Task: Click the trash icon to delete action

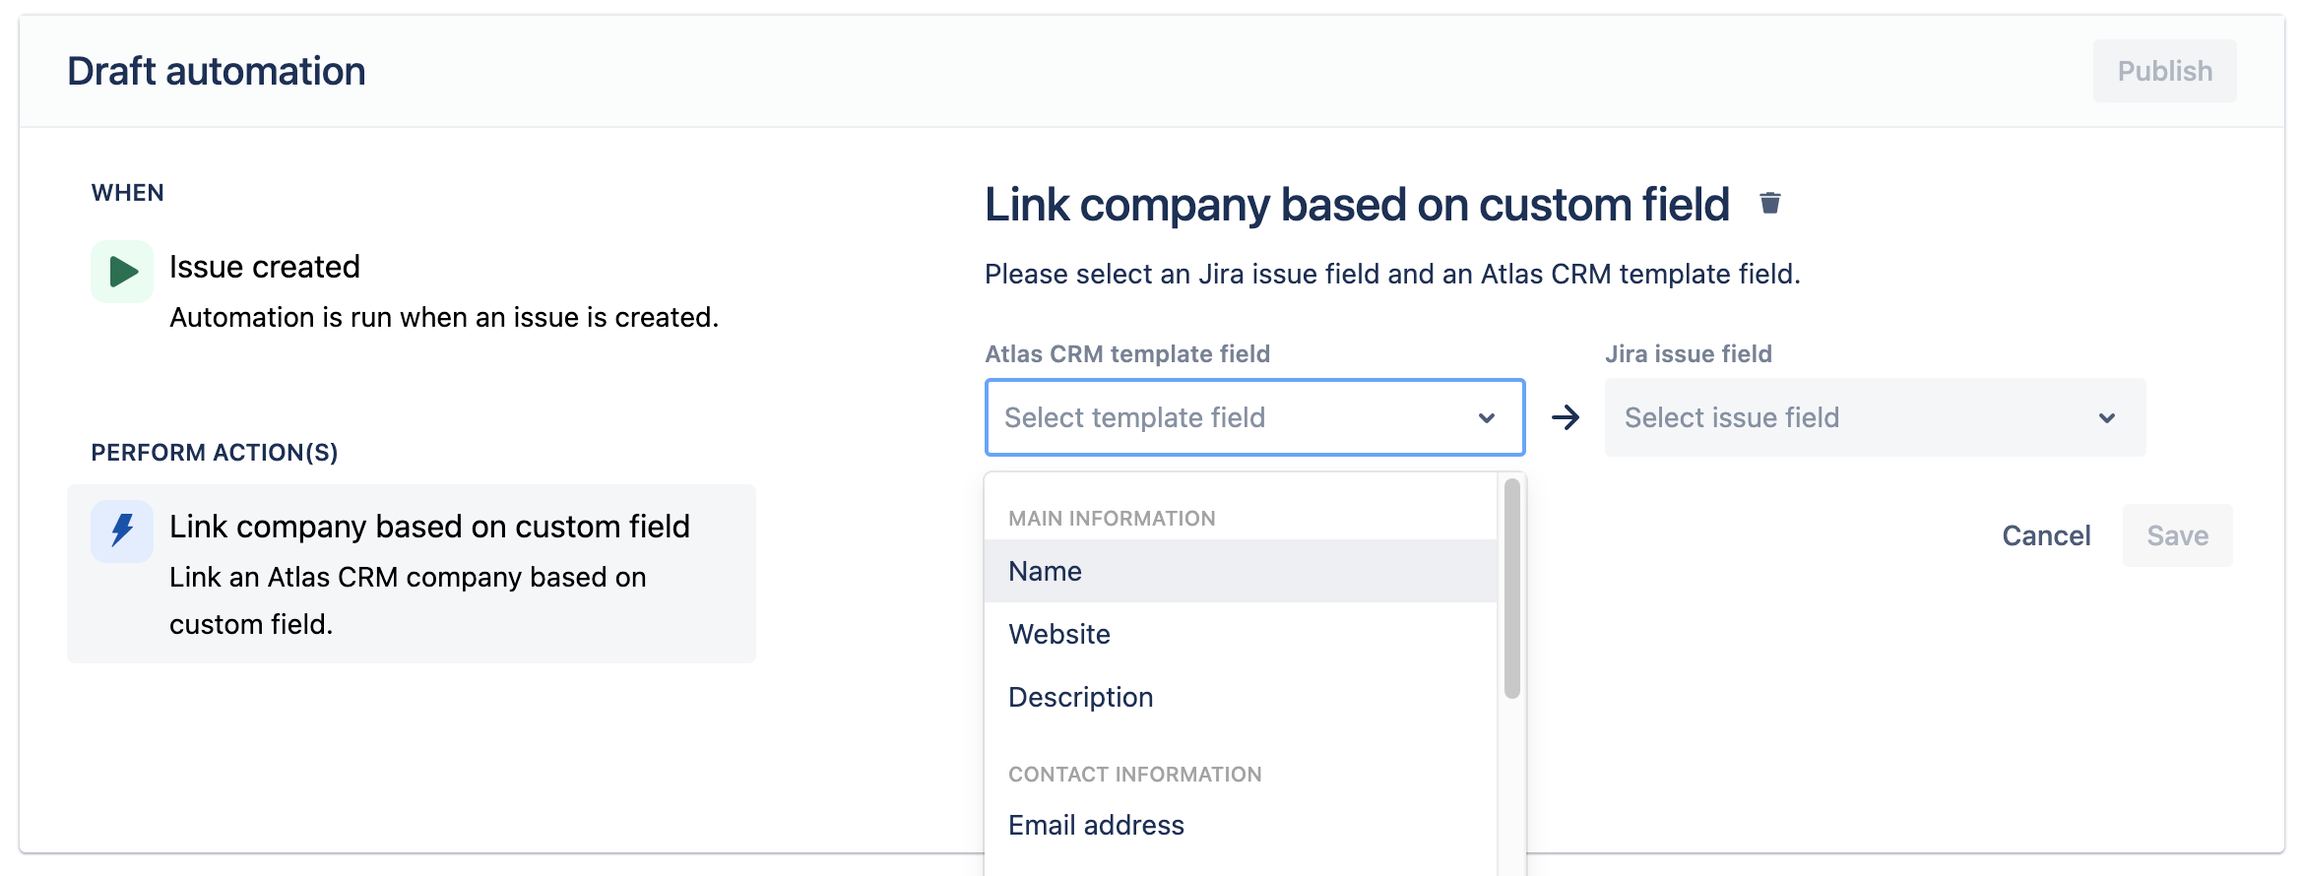Action: (x=1770, y=204)
